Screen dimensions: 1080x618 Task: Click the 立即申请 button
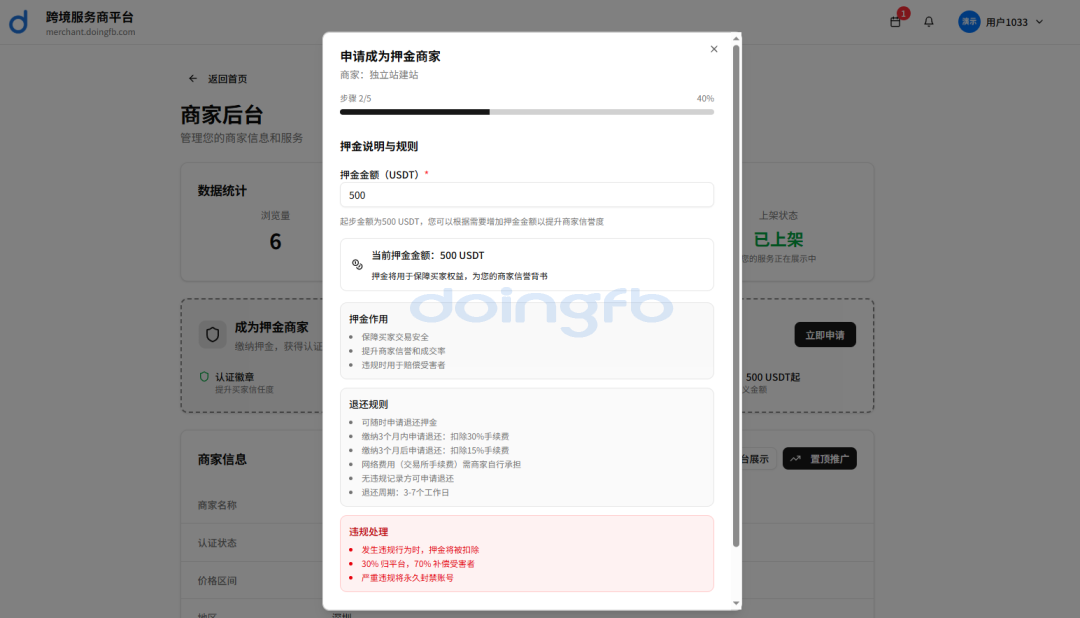pyautogui.click(x=824, y=334)
